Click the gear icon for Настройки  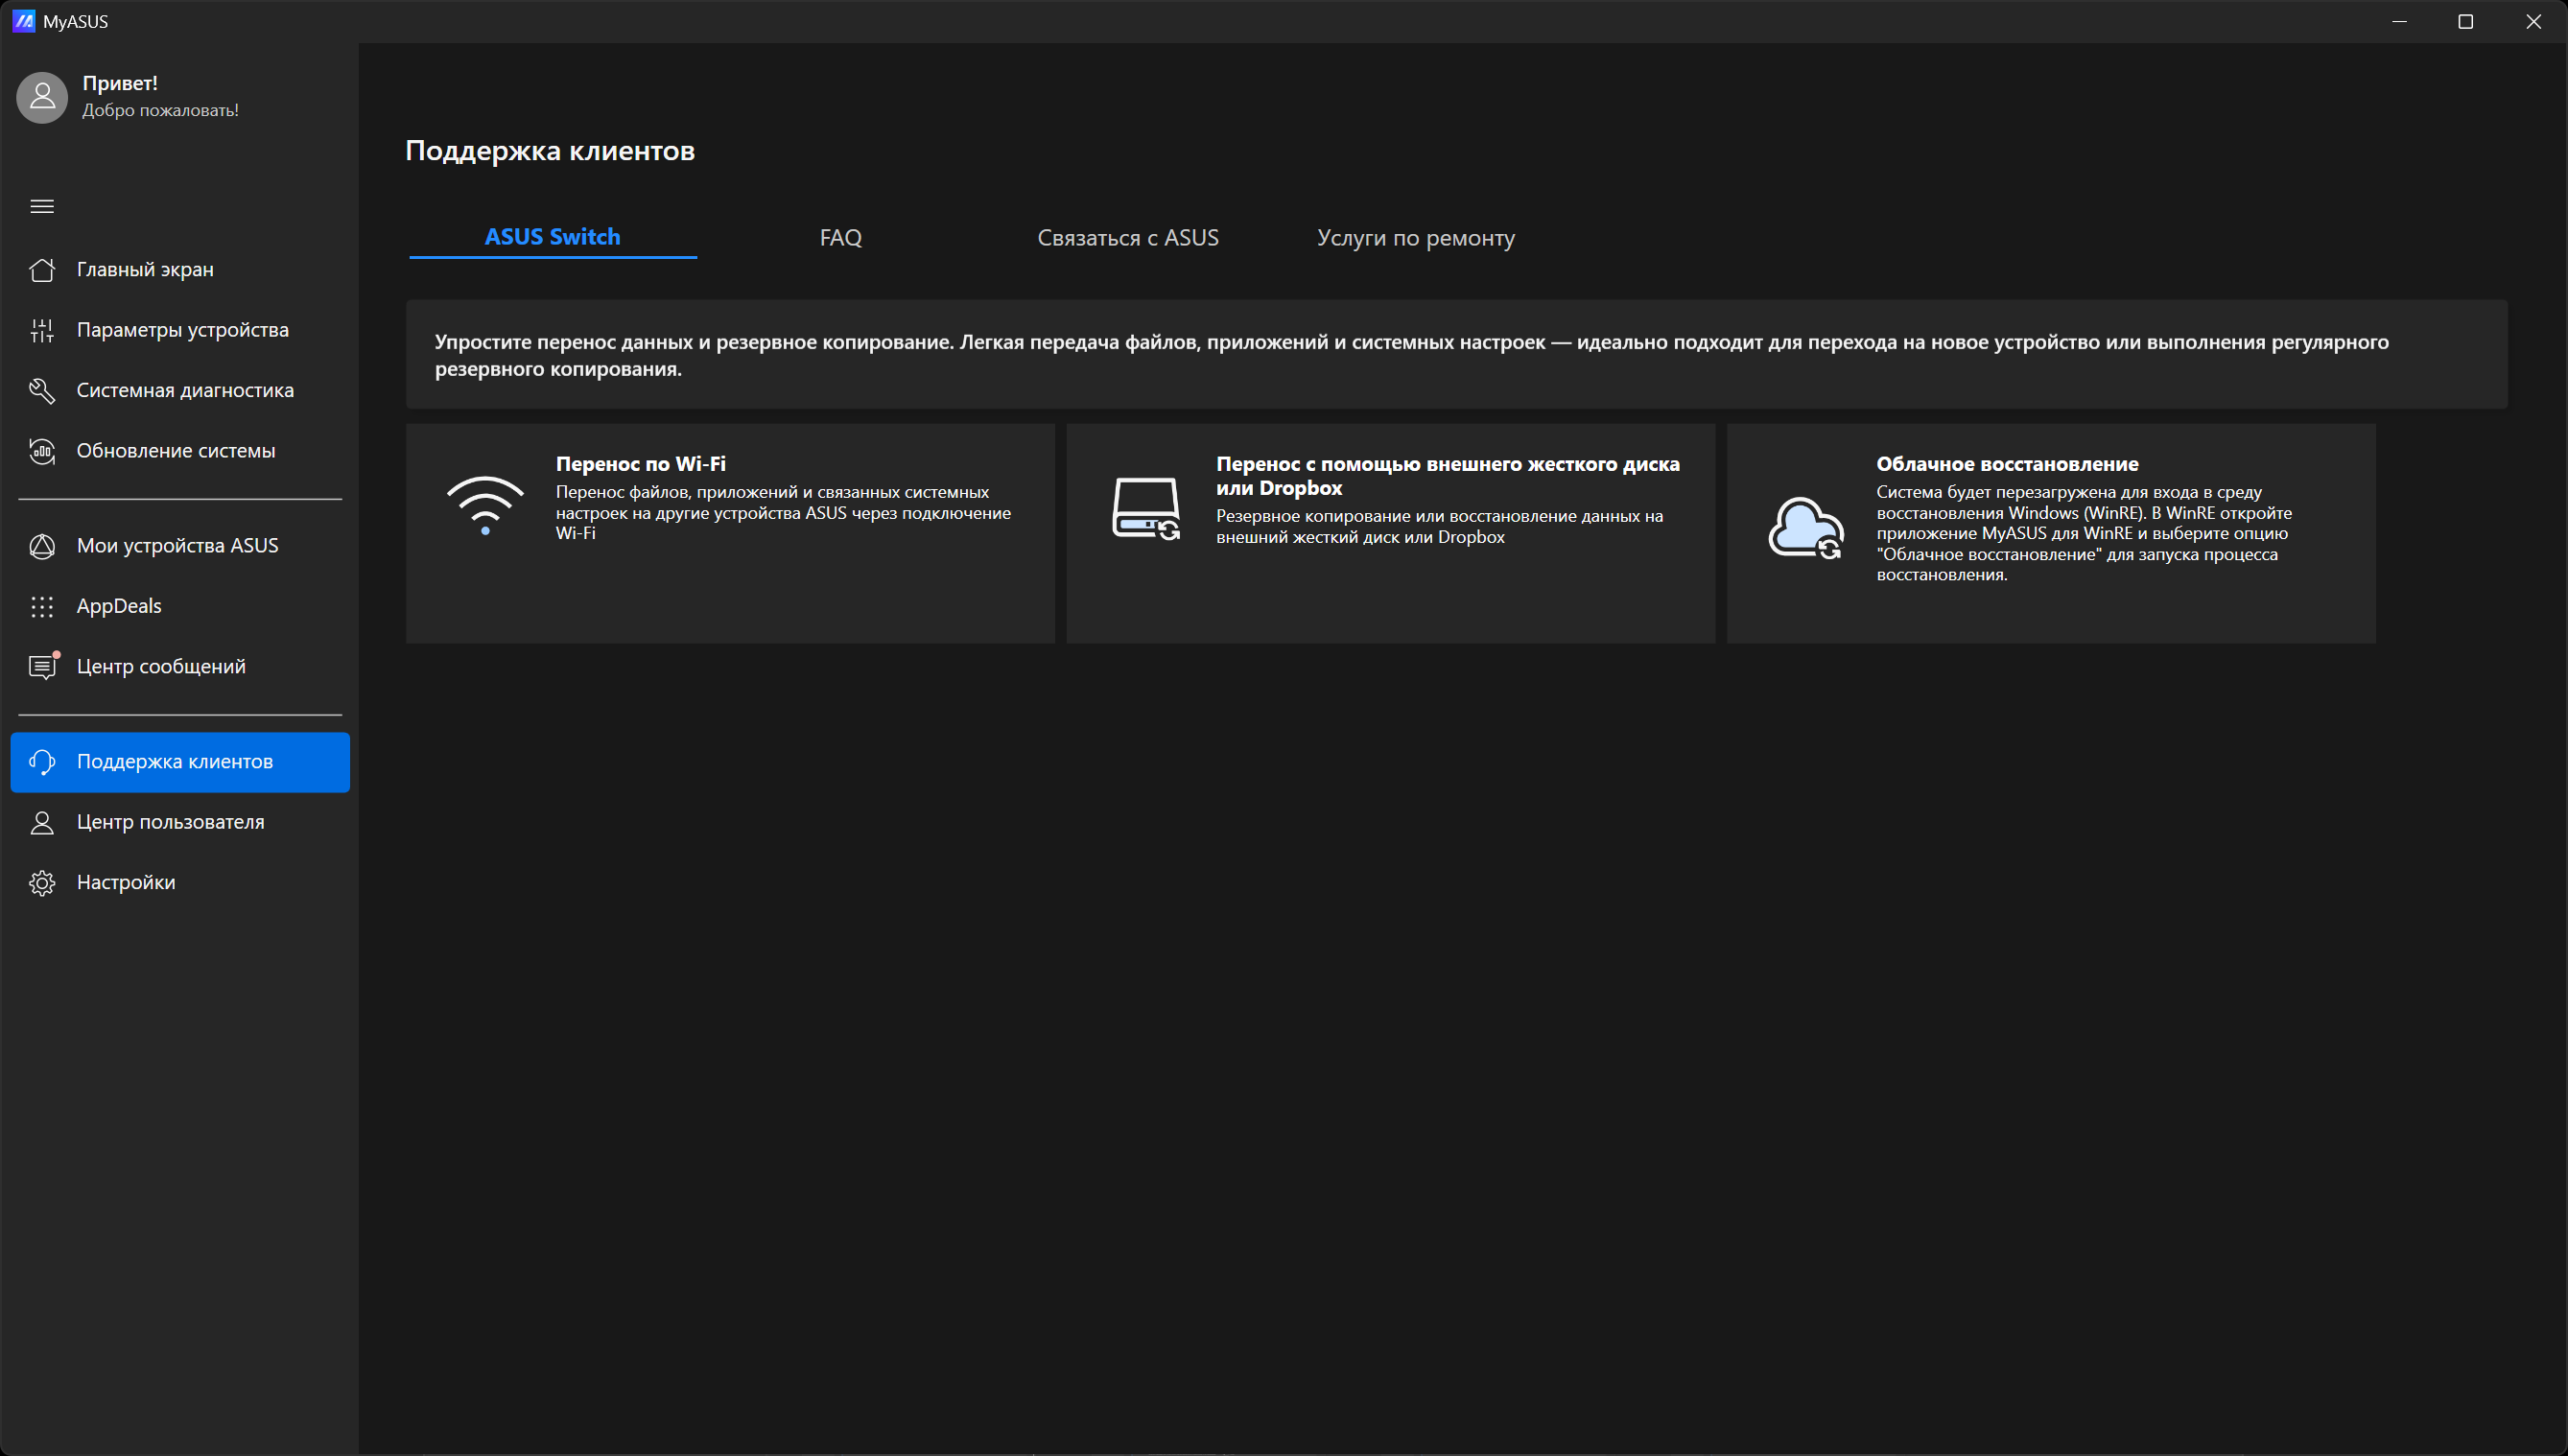[42, 883]
